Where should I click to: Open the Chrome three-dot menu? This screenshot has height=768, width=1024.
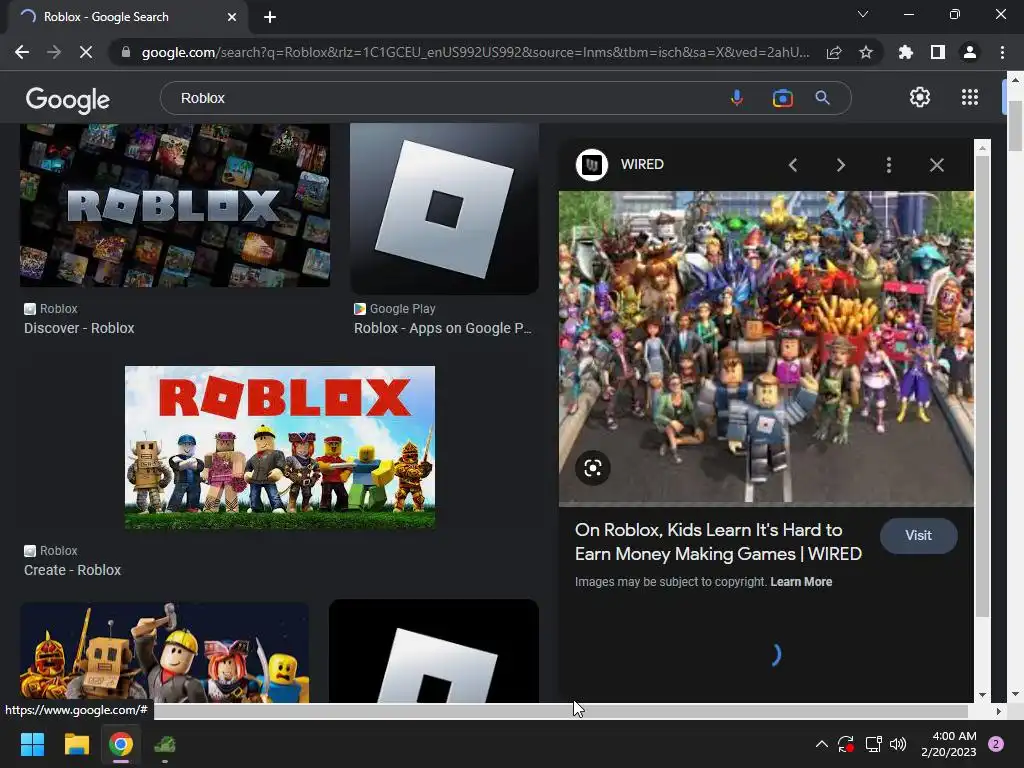pos(1002,52)
